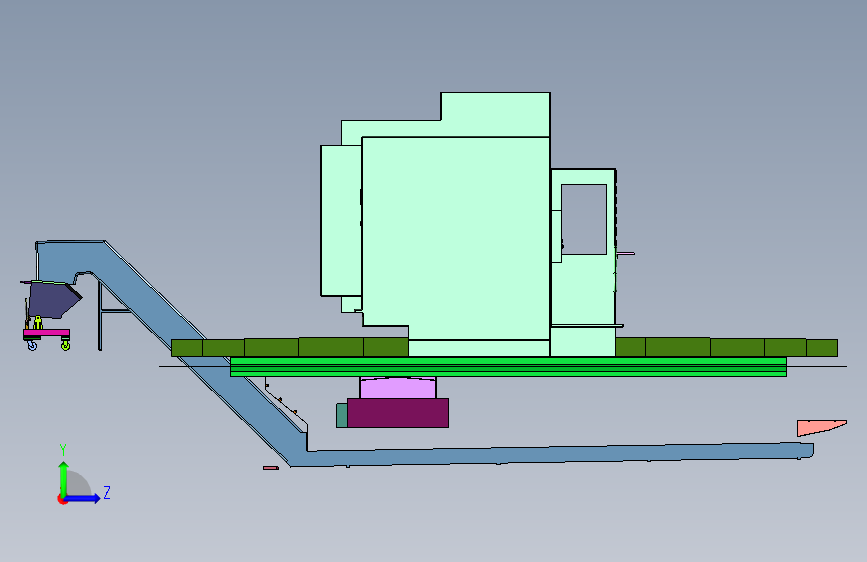Pick the leftmost olive-green block
Viewport: 867px width, 562px height.
[x=187, y=348]
